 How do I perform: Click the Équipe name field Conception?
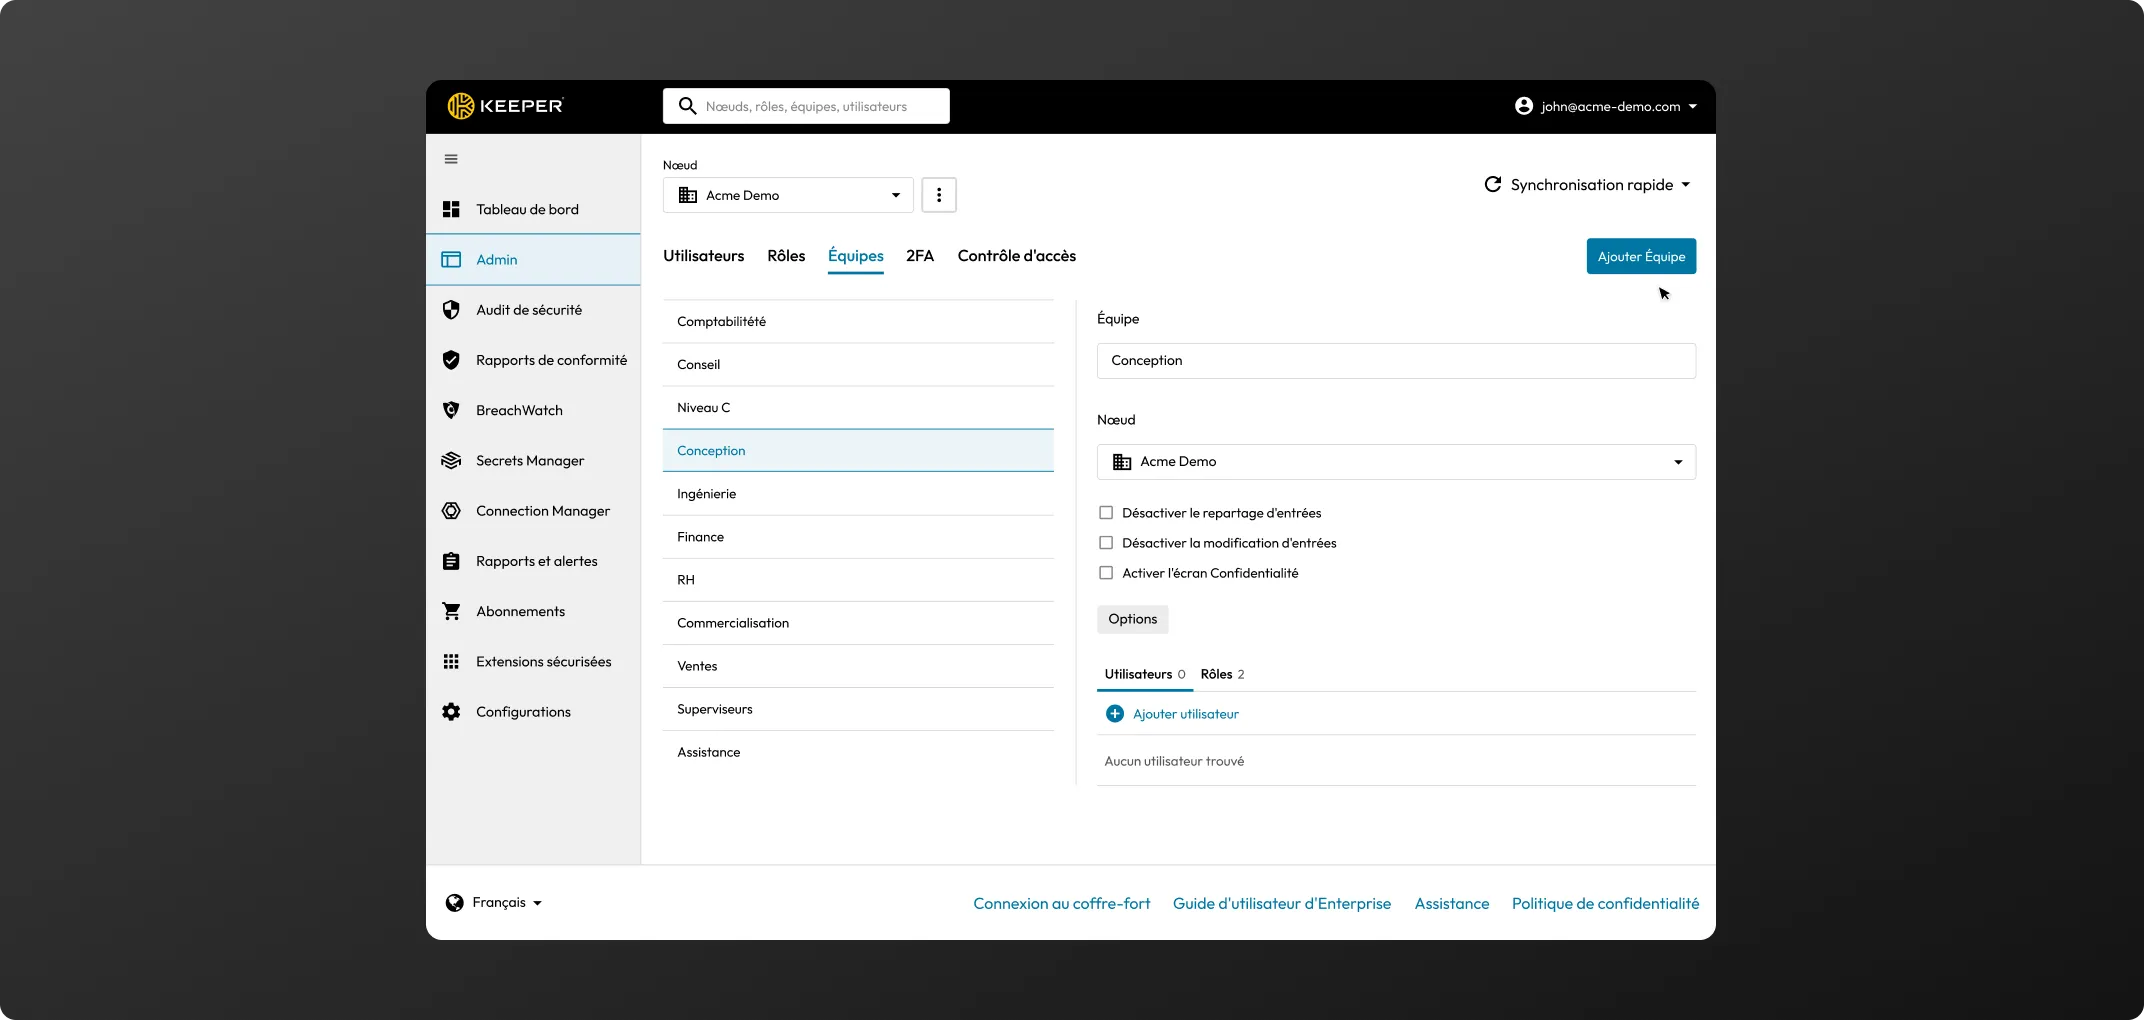pyautogui.click(x=1396, y=361)
